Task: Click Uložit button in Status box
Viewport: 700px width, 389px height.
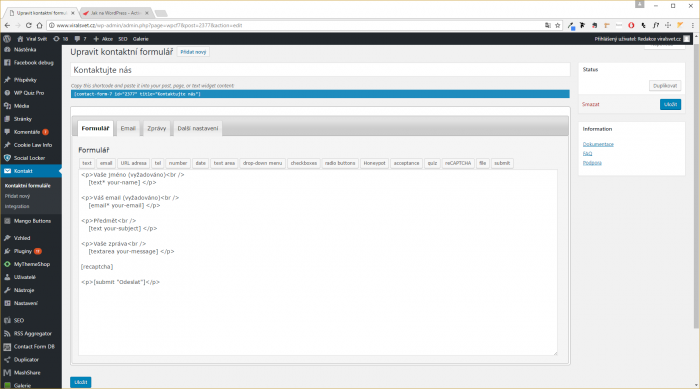Action: 670,104
